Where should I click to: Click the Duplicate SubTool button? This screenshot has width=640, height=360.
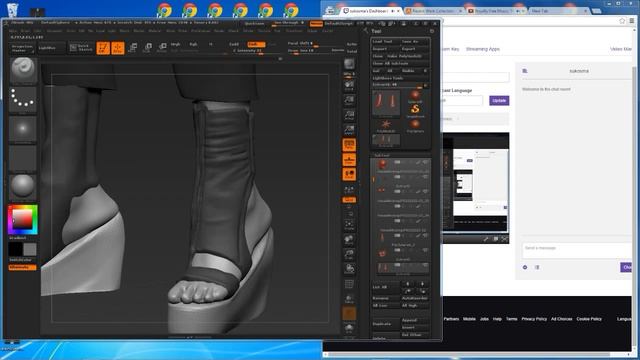click(385, 324)
